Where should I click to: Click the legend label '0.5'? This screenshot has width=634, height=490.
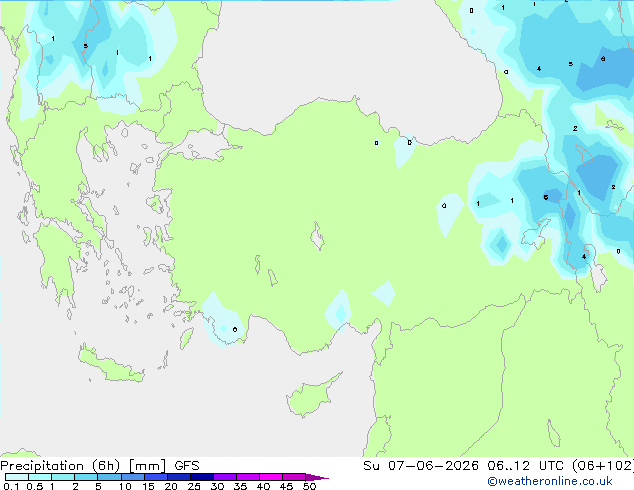point(34,486)
